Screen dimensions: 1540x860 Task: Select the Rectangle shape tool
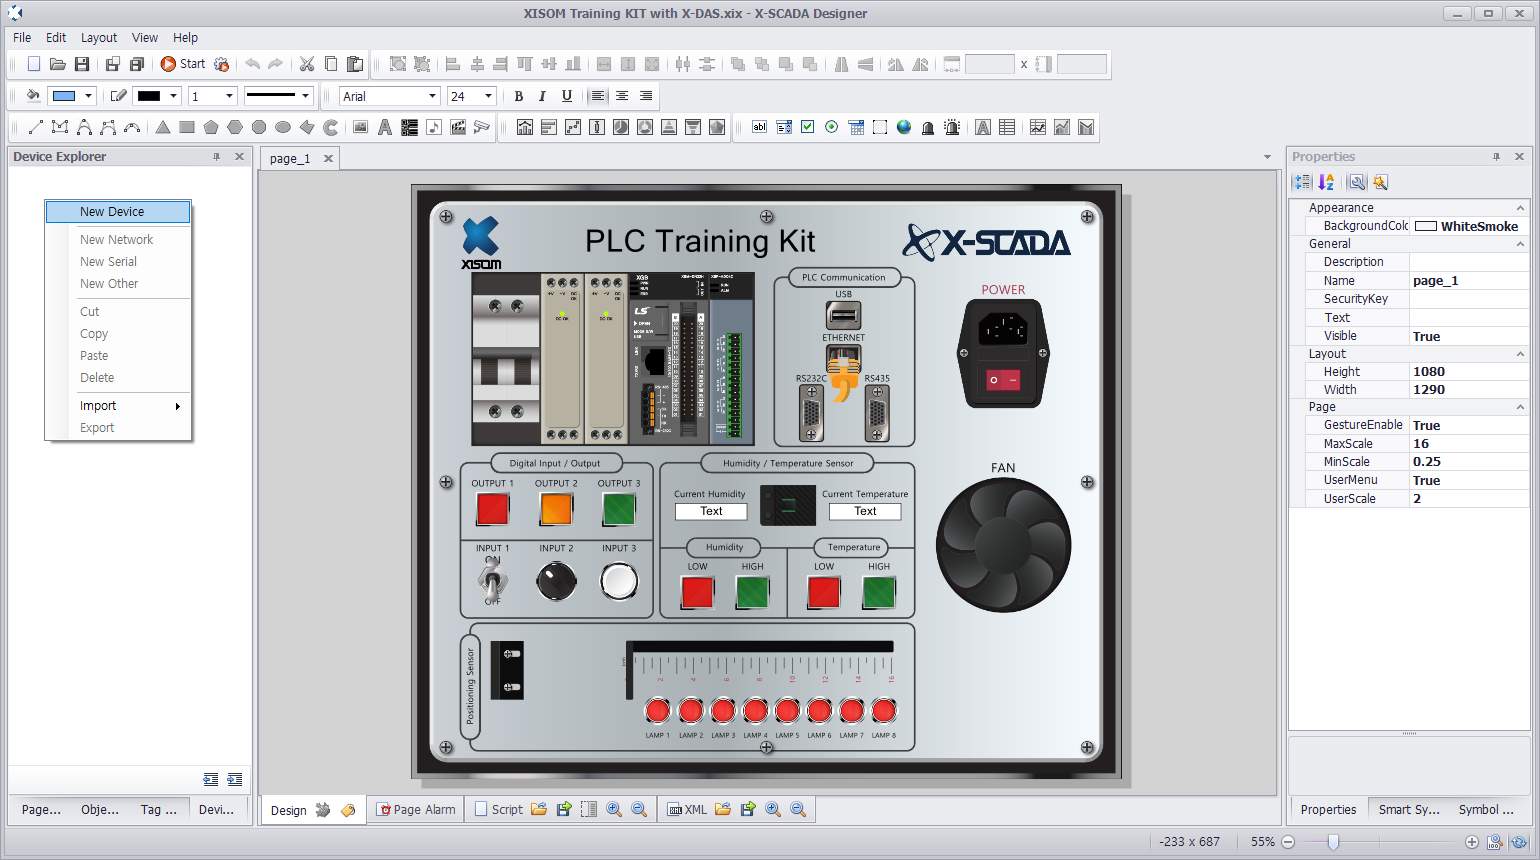pyautogui.click(x=187, y=127)
